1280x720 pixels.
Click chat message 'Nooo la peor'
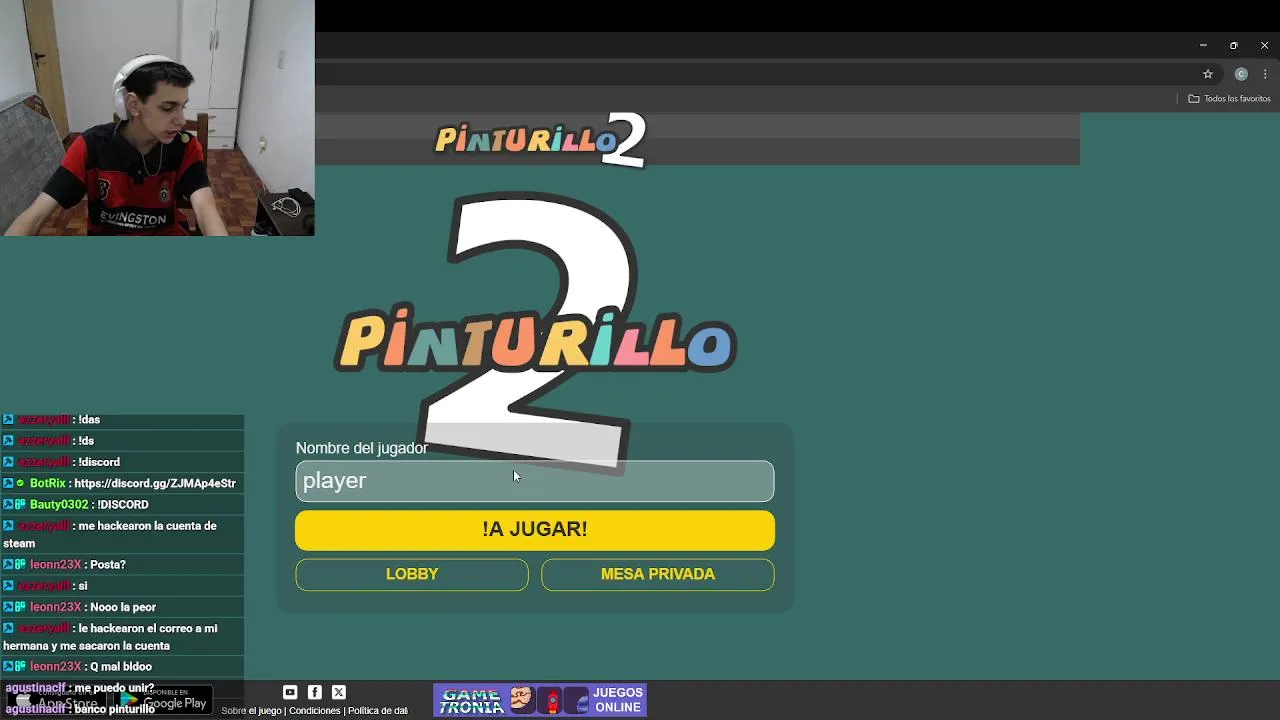123,607
